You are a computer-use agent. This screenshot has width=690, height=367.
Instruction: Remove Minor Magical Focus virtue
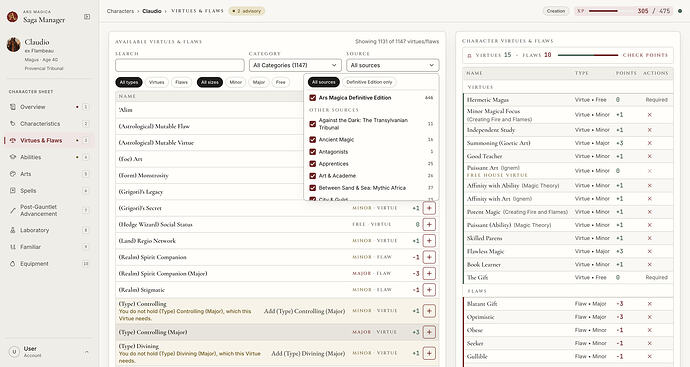coord(650,115)
